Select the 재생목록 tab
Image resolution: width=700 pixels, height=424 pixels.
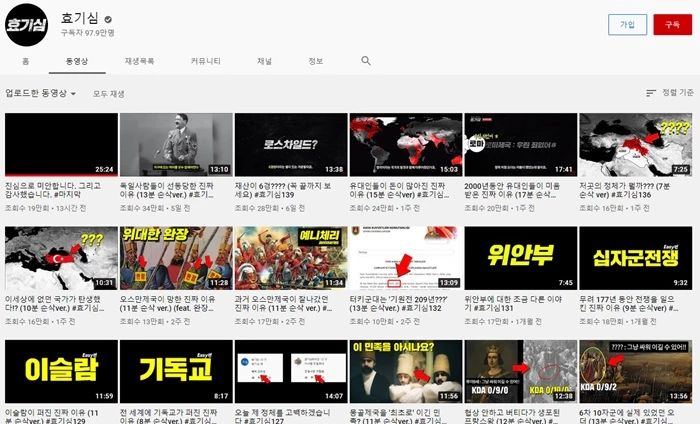(x=139, y=61)
